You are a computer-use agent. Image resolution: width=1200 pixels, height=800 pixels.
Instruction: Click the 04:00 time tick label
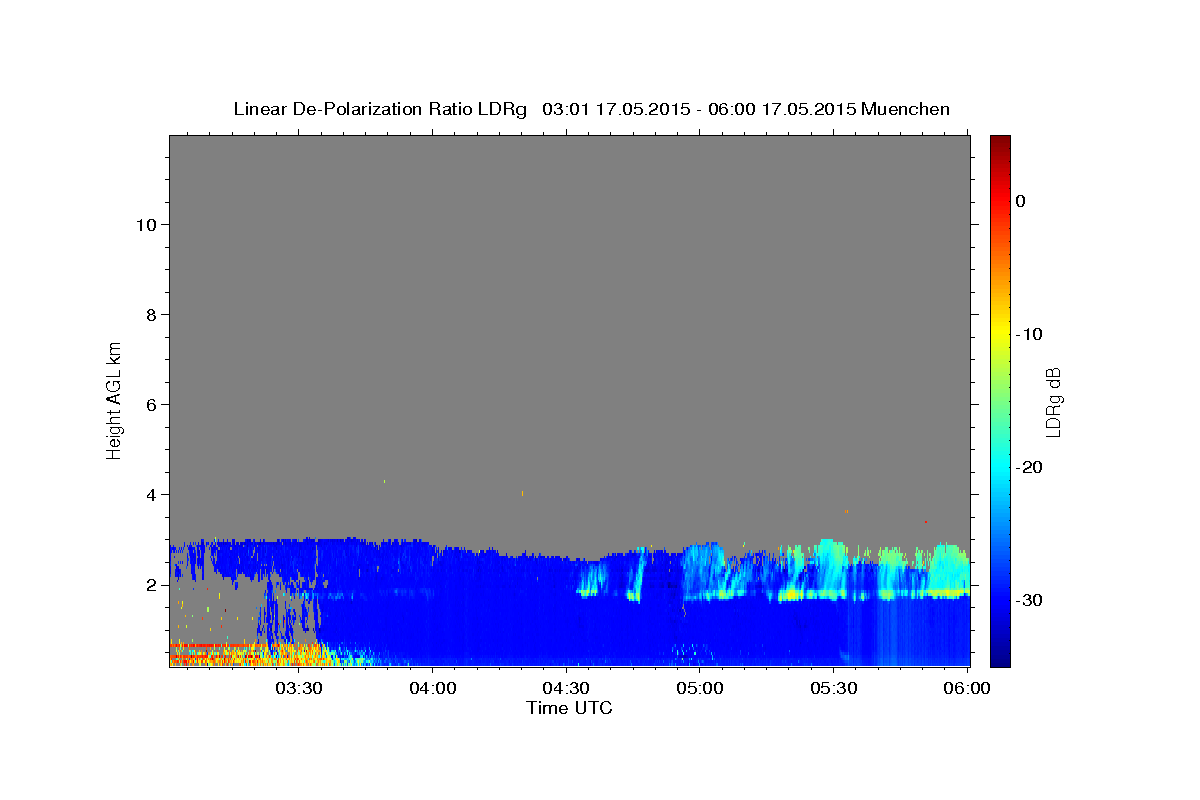(x=432, y=688)
